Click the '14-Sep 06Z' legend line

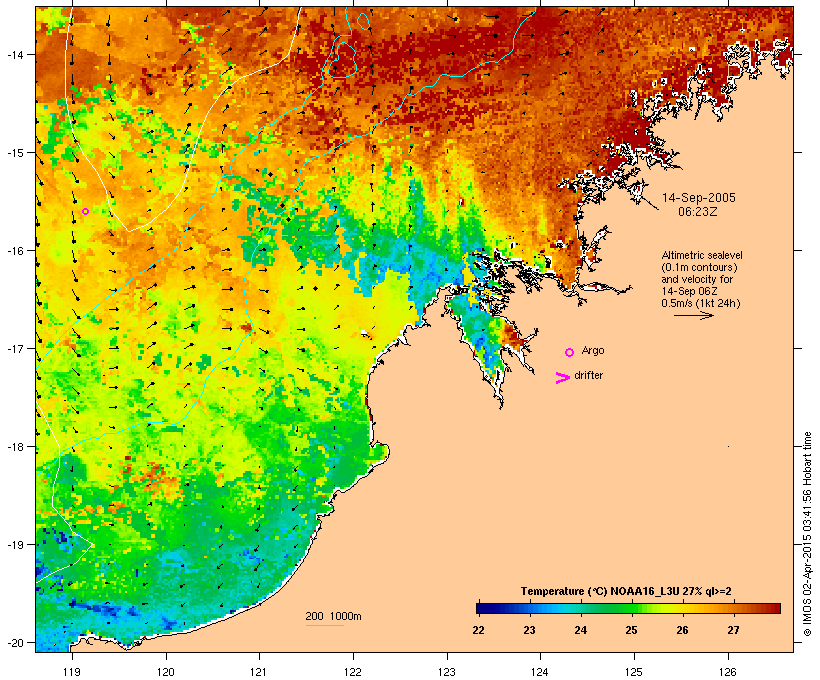(x=689, y=291)
